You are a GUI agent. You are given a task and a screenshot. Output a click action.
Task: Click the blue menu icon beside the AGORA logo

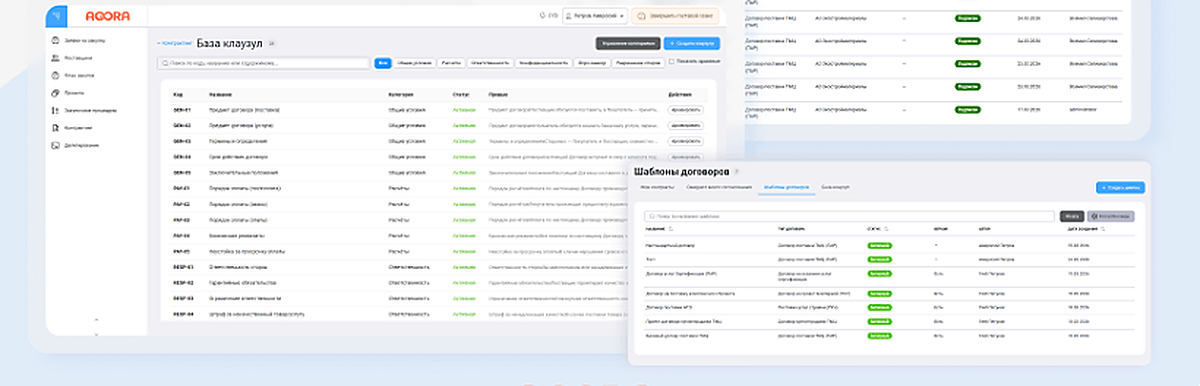[x=57, y=16]
